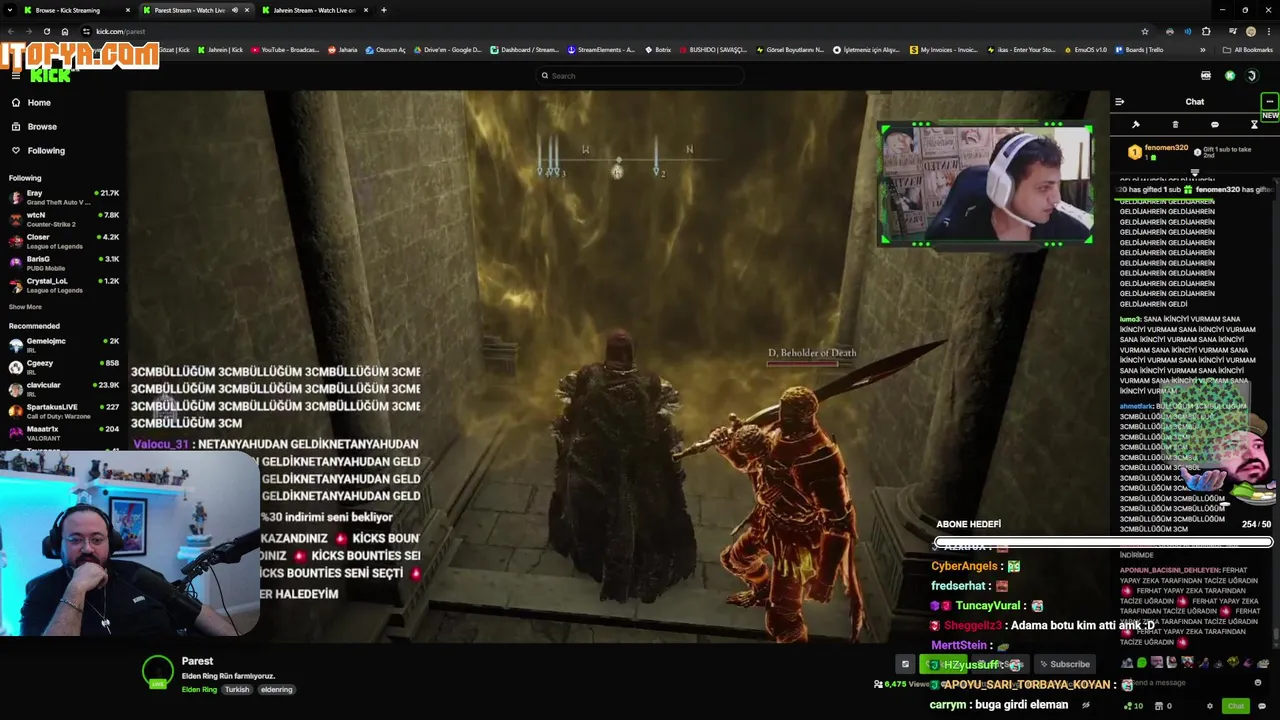The image size is (1280, 720).
Task: Show more bookmarks with the double chevron
Action: [1204, 50]
